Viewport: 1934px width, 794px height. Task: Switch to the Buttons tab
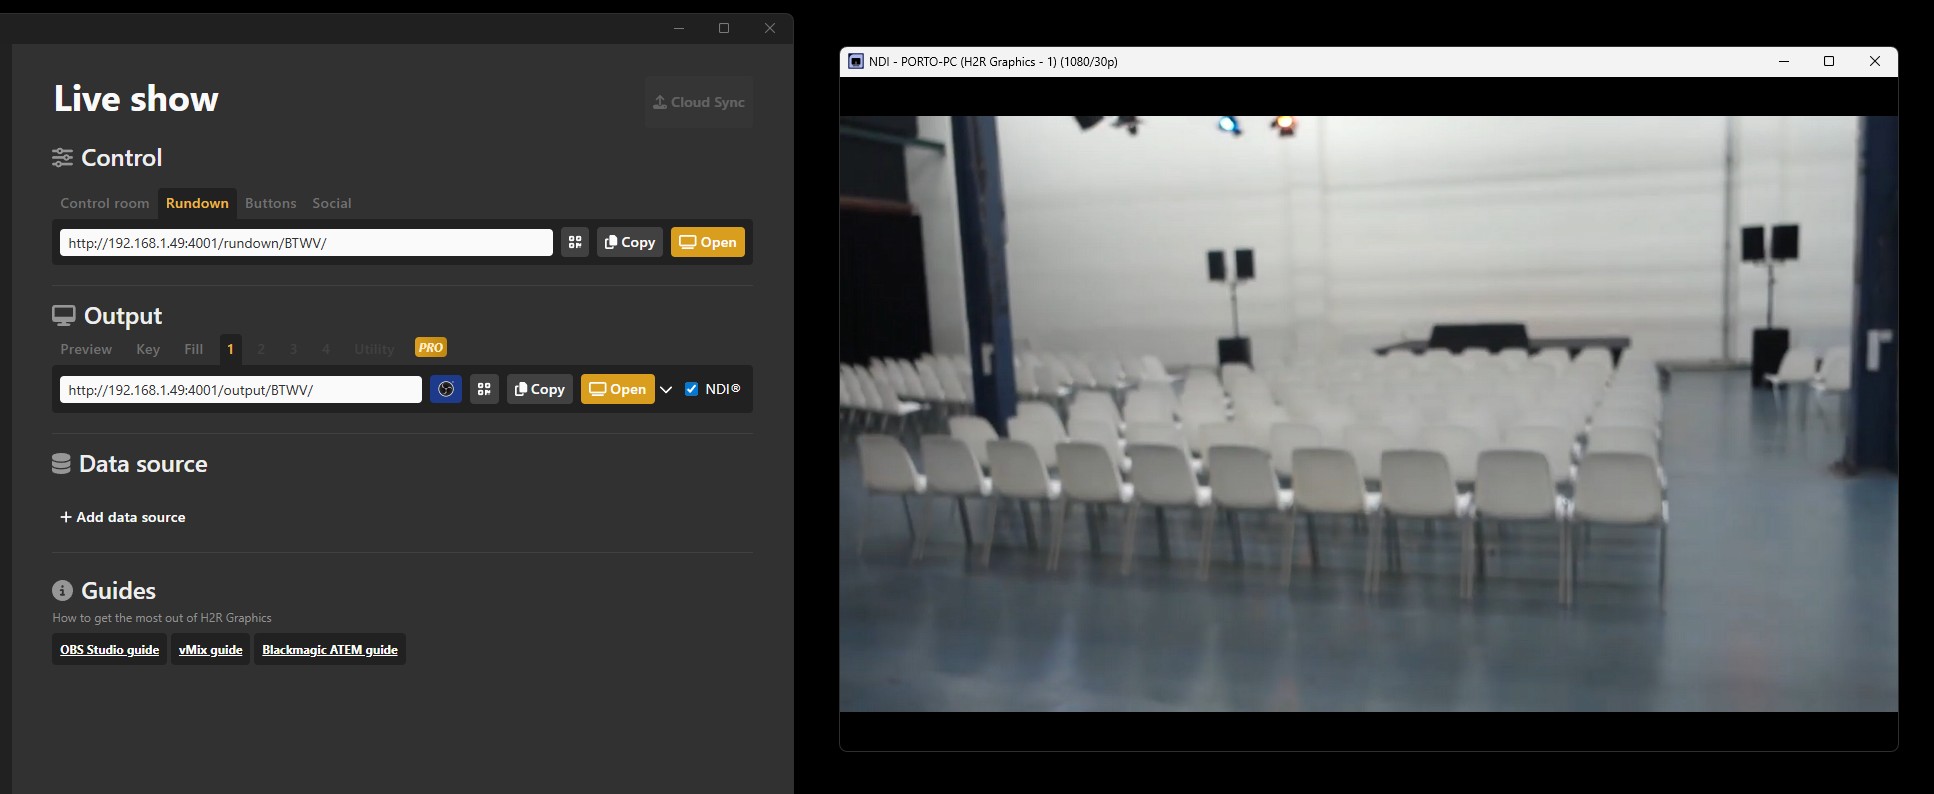(270, 203)
